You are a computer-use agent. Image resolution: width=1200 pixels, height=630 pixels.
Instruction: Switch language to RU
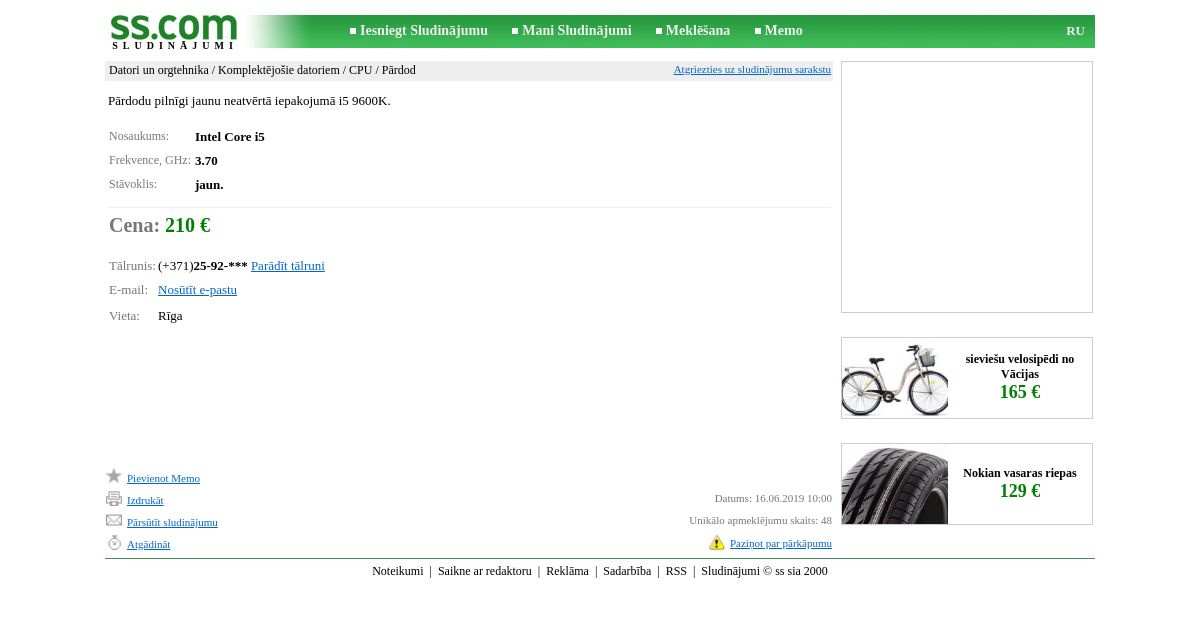tap(1075, 31)
